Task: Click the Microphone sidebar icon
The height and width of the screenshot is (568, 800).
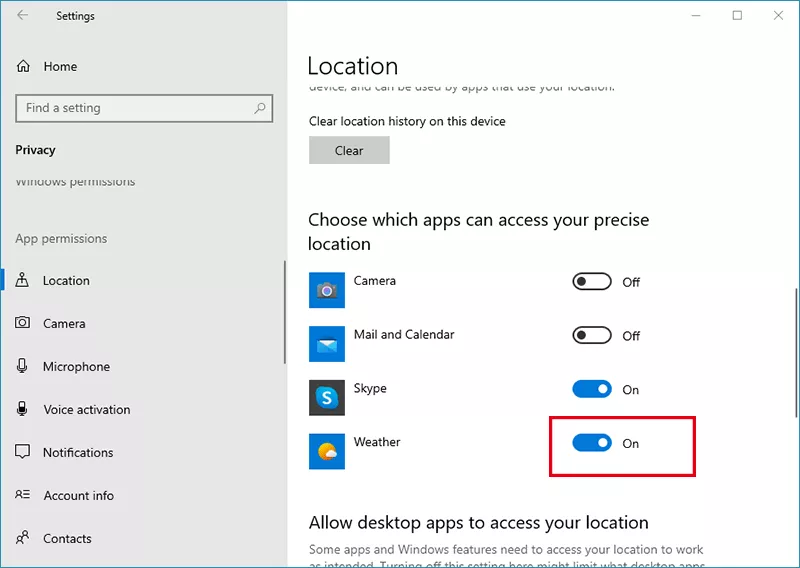Action: (x=22, y=365)
